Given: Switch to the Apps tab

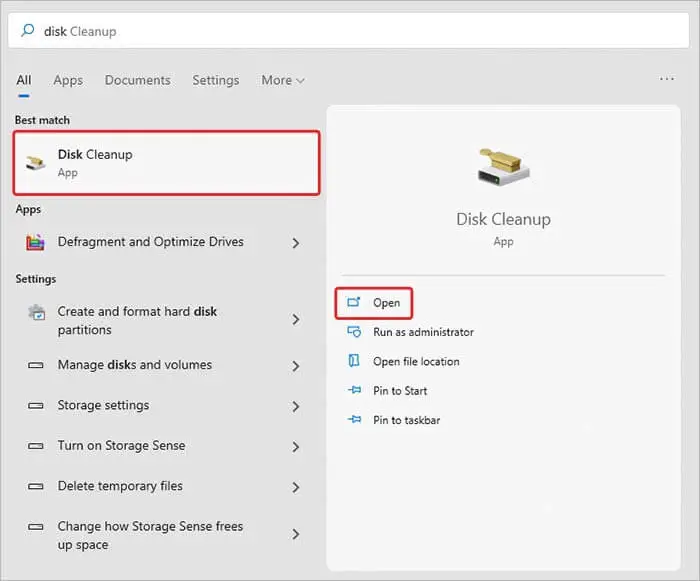Looking at the screenshot, I should click(x=68, y=80).
